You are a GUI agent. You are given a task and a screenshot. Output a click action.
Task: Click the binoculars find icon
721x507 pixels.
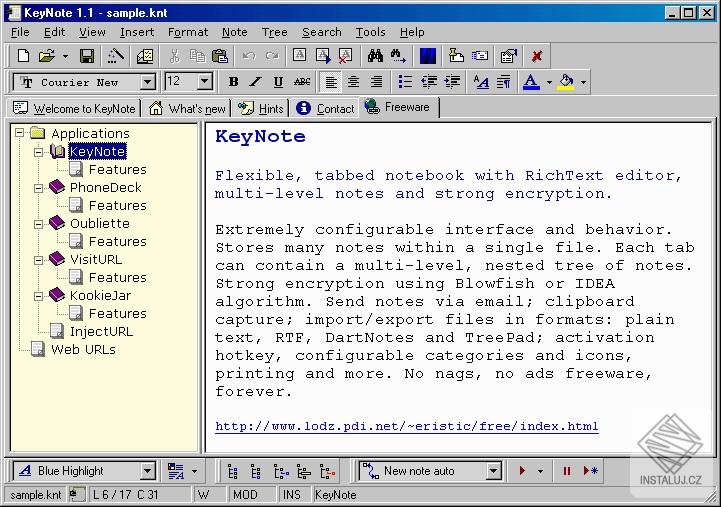click(375, 56)
